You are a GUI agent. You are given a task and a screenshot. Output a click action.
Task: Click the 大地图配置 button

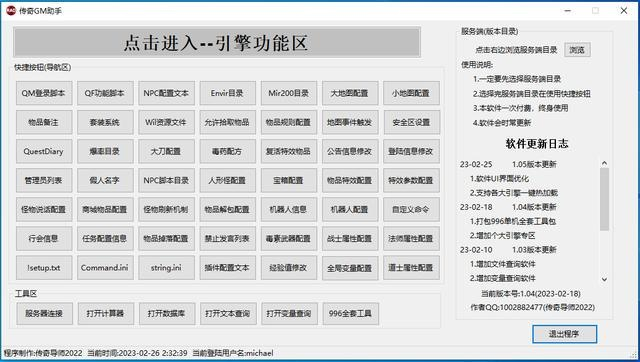click(350, 93)
